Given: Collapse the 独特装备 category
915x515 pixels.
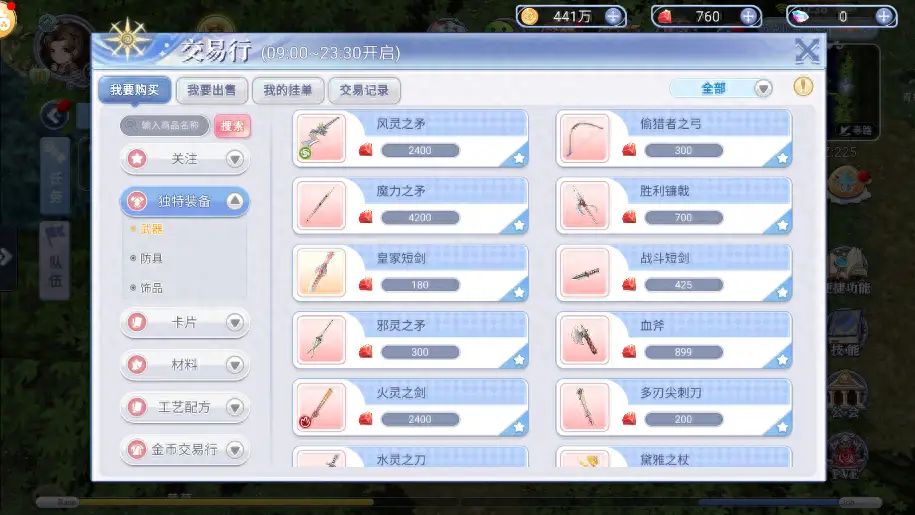Looking at the screenshot, I should coord(185,201).
